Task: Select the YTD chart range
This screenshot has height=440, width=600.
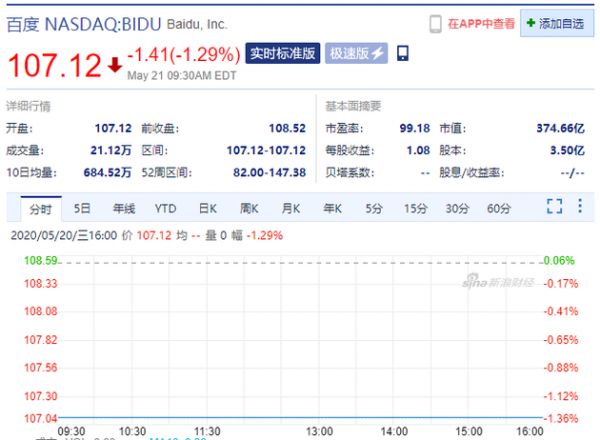Action: tap(165, 208)
